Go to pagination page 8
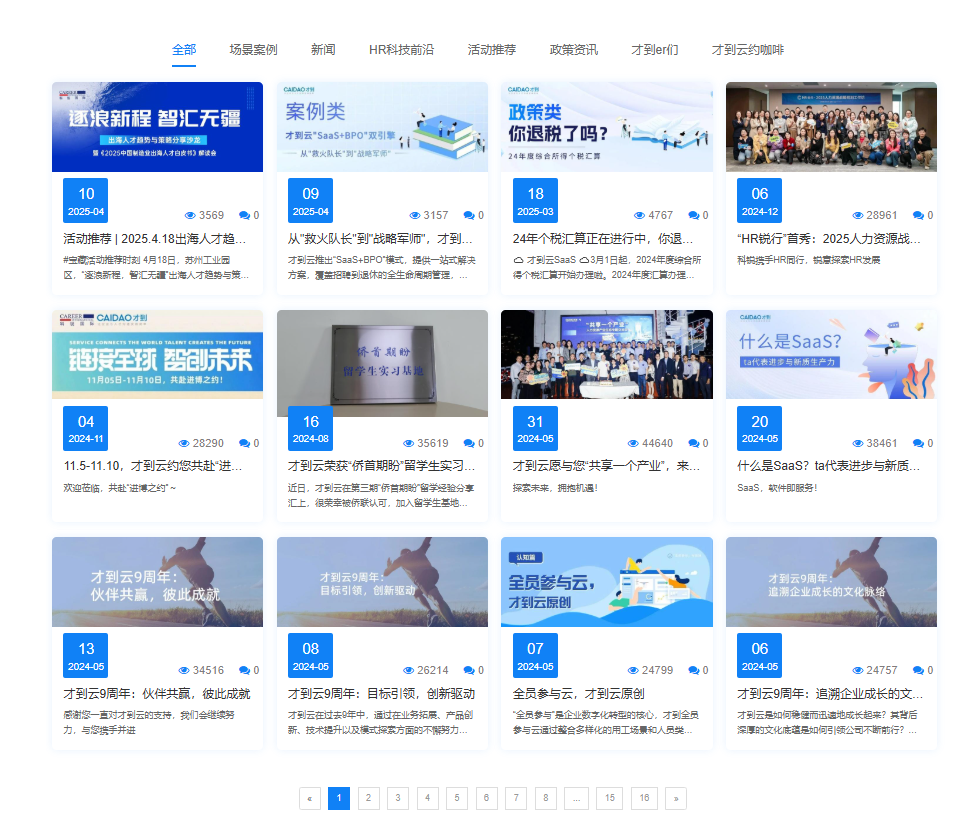 546,798
